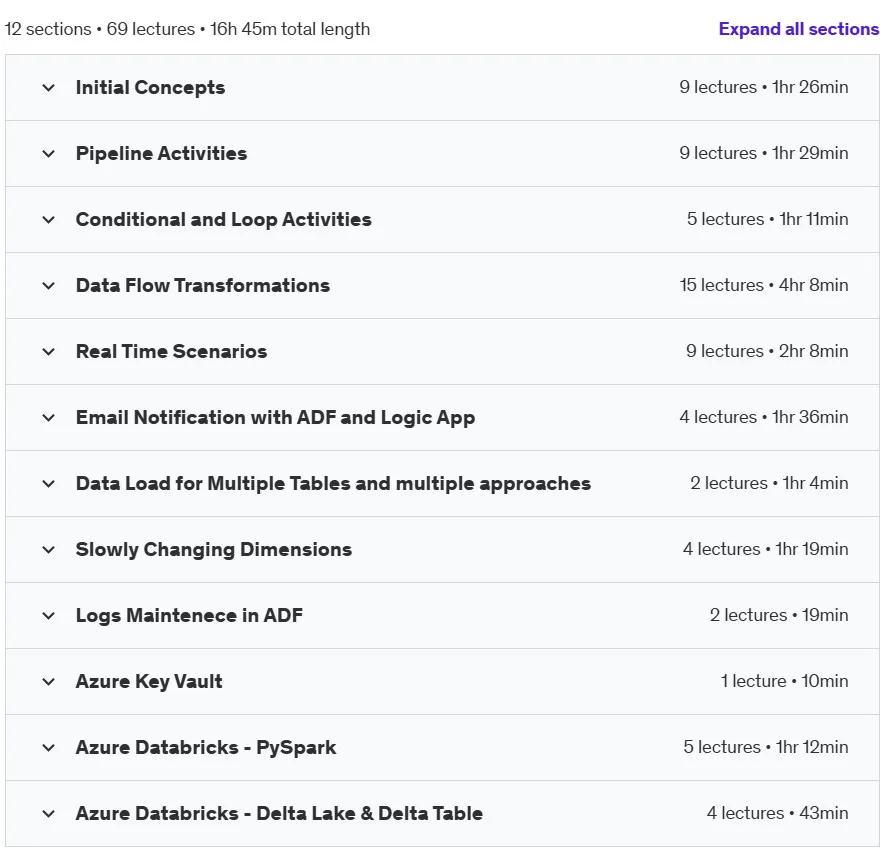Click the Real Time Scenarios heading
Viewport: 884px width, 850px height.
171,351
